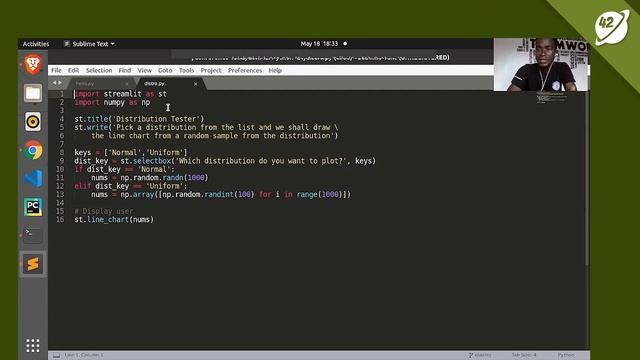Screen dimensions: 640x360
Task: Open Brave browser from the dock
Action: [x=33, y=64]
